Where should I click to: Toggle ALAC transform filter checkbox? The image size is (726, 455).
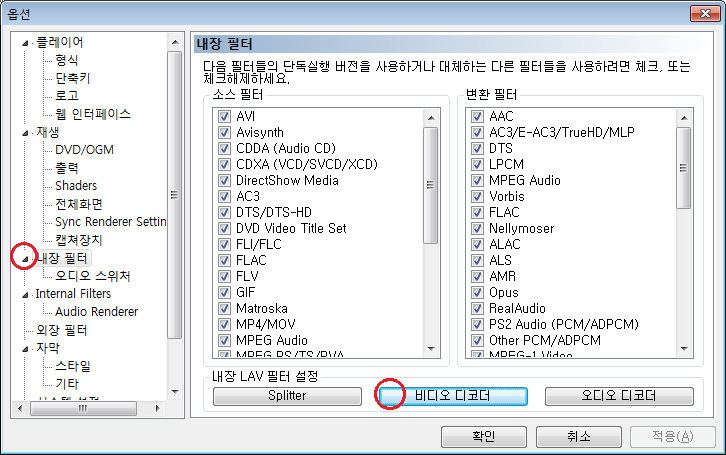[x=477, y=244]
